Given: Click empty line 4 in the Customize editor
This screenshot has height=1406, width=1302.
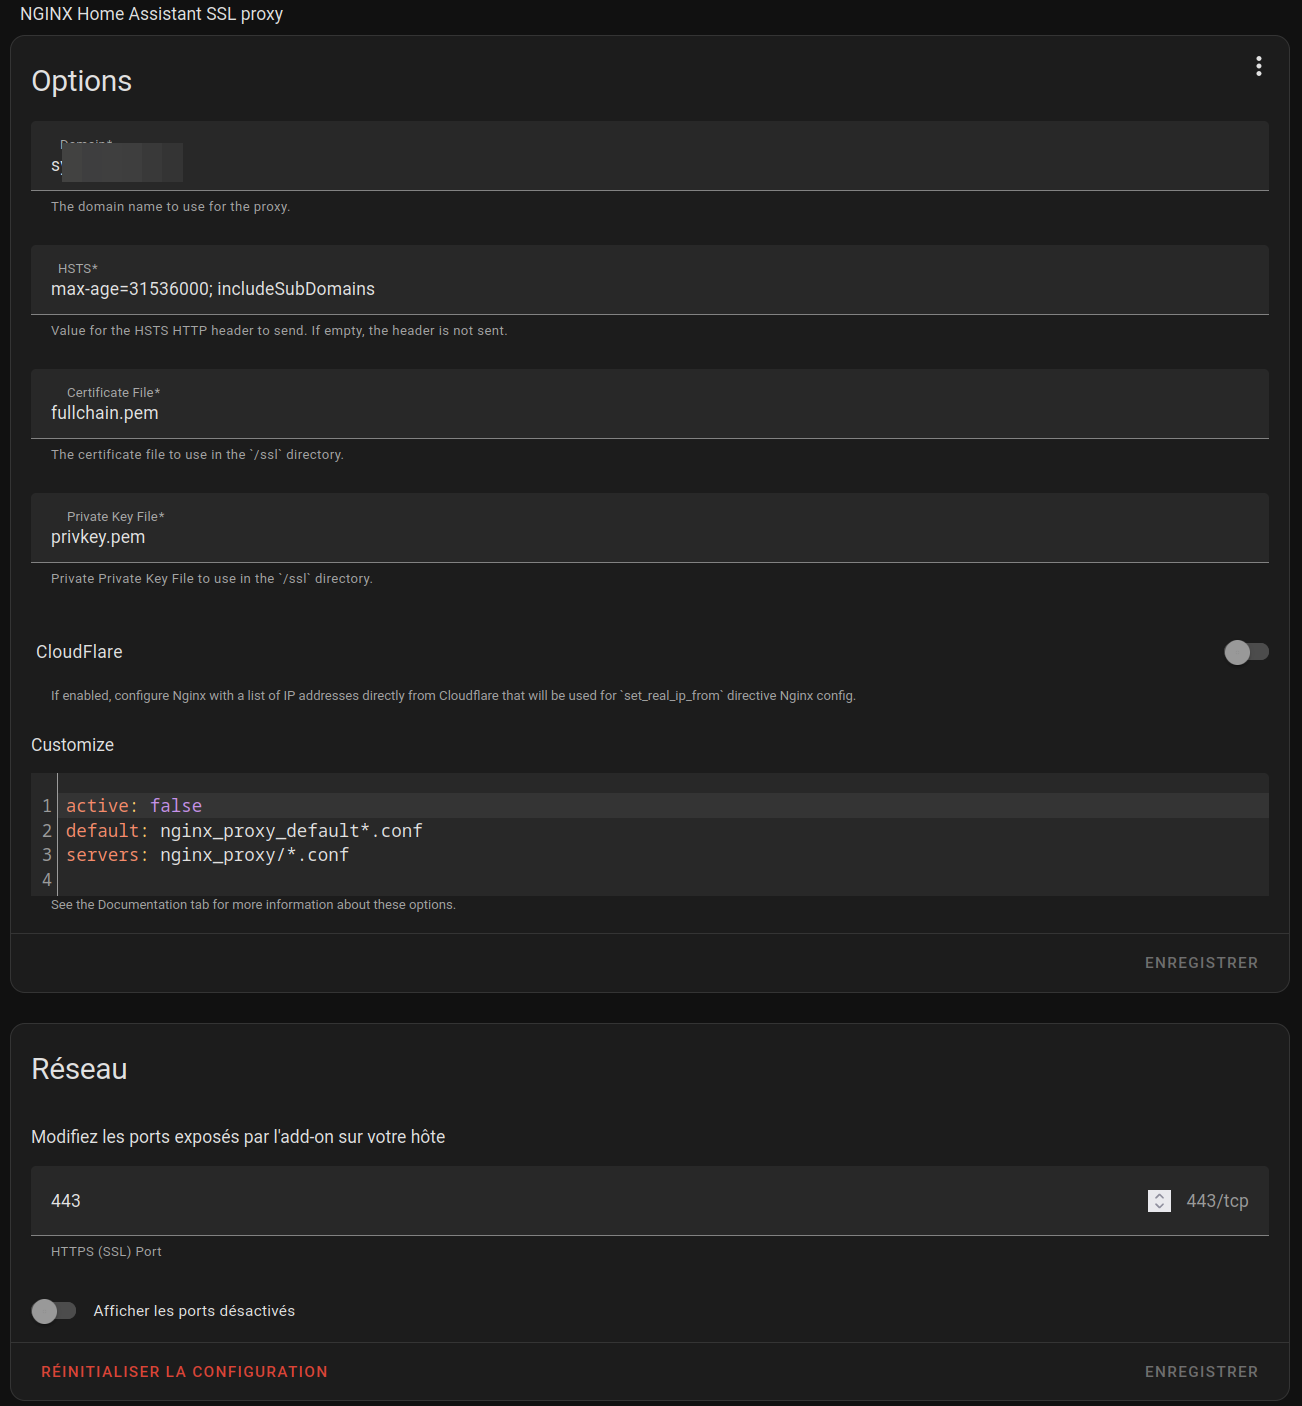Looking at the screenshot, I should coord(400,880).
